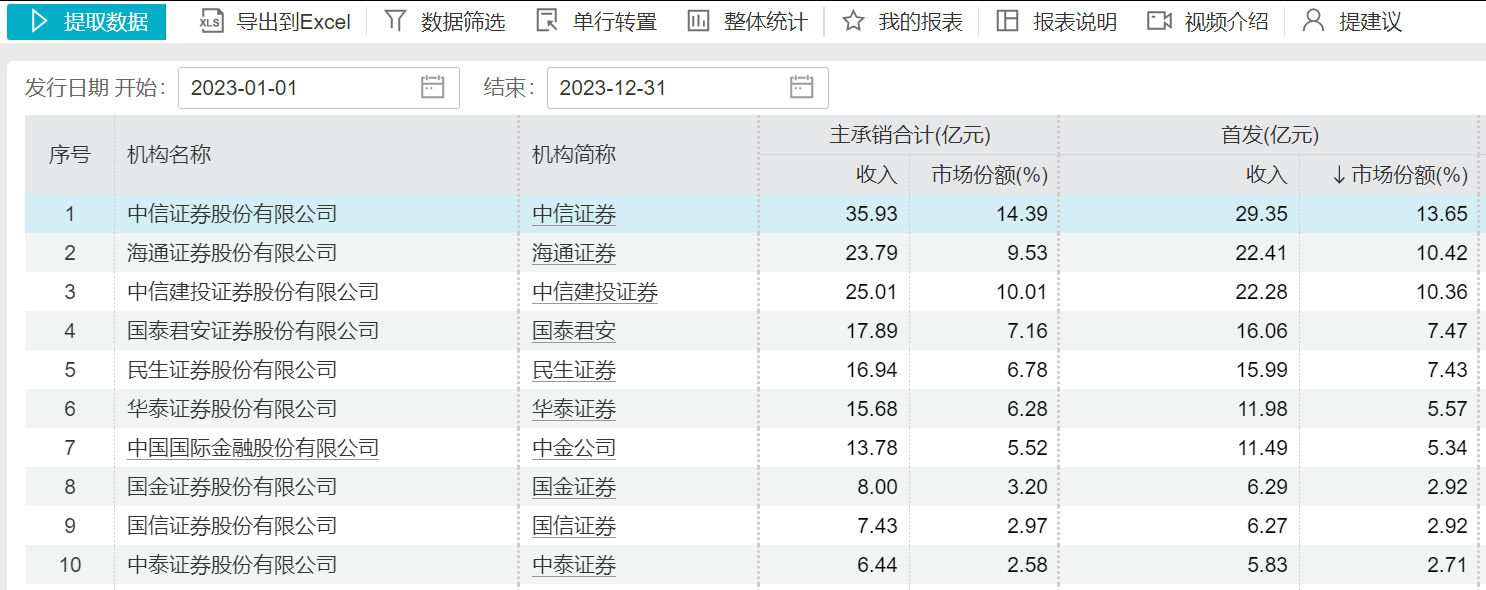Open the 中信证券 short name link

tap(574, 214)
